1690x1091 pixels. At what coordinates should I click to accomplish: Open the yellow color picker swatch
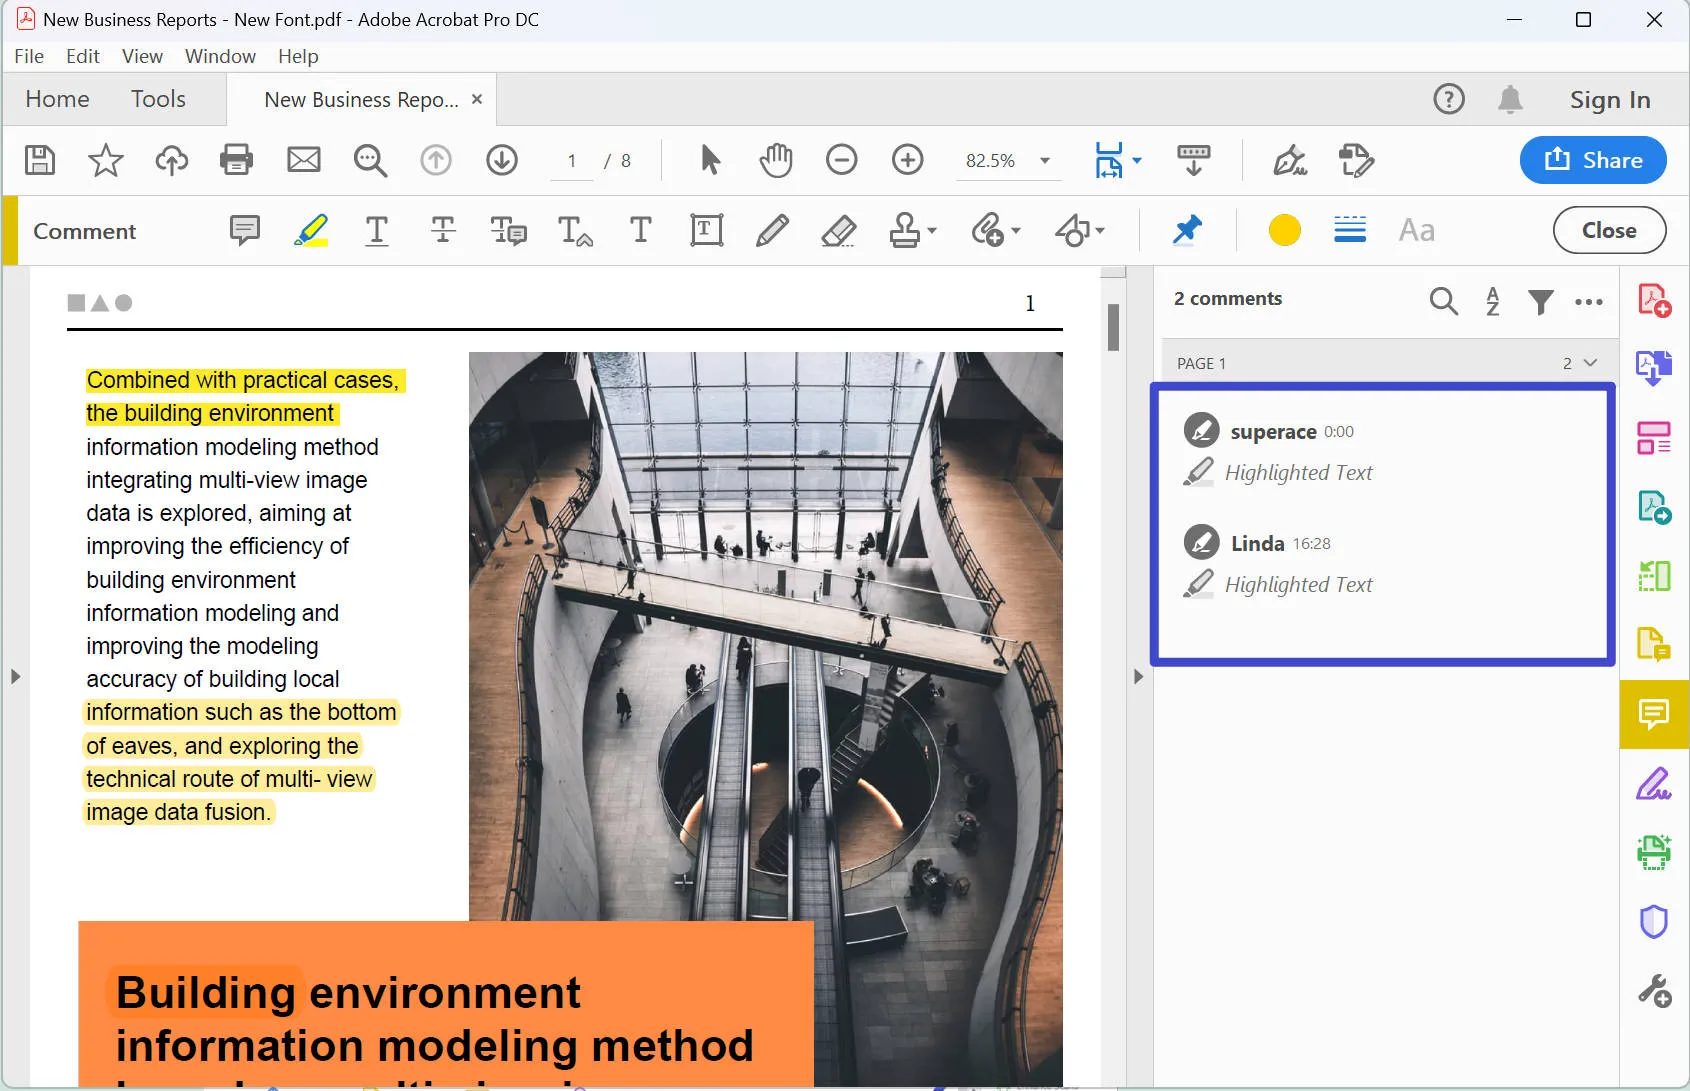pos(1284,231)
